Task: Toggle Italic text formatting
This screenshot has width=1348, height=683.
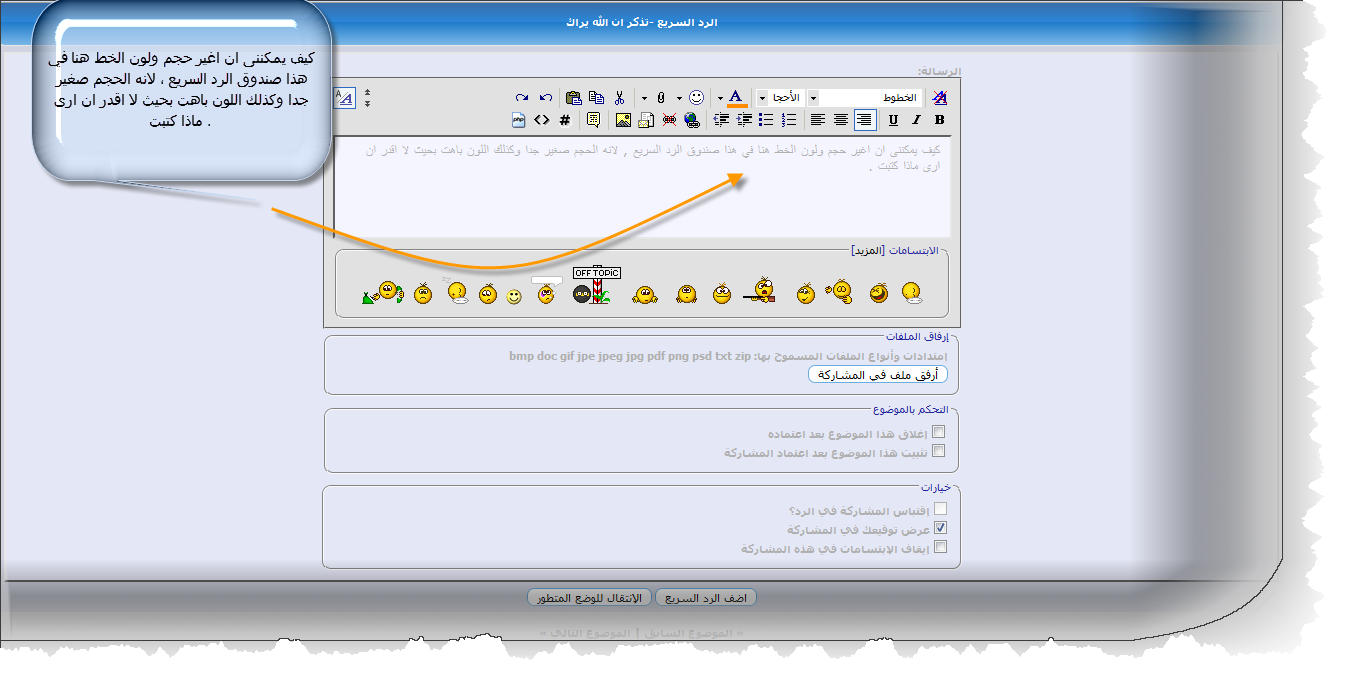Action: pyautogui.click(x=916, y=120)
